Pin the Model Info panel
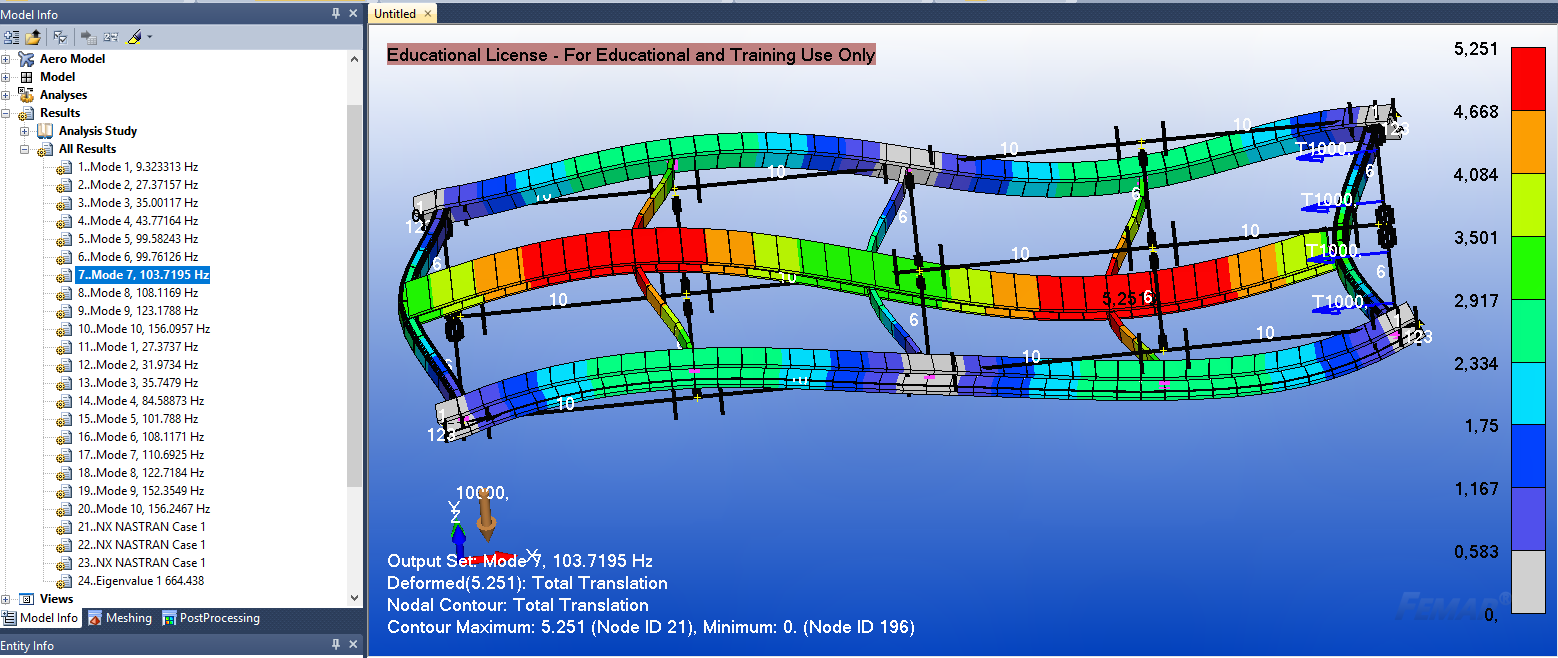Image resolution: width=1558 pixels, height=658 pixels. (x=335, y=13)
